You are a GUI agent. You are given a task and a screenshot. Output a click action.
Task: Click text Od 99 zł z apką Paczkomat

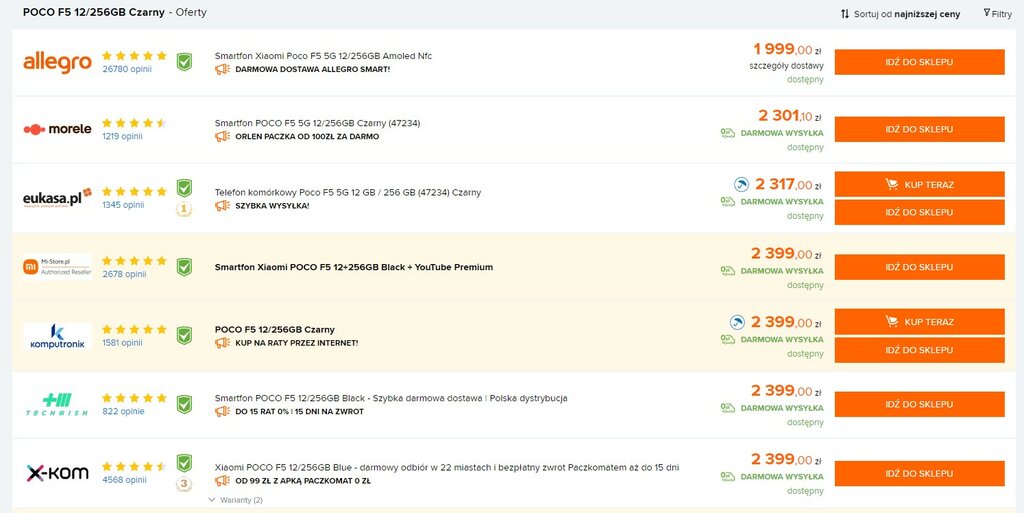[x=303, y=482]
